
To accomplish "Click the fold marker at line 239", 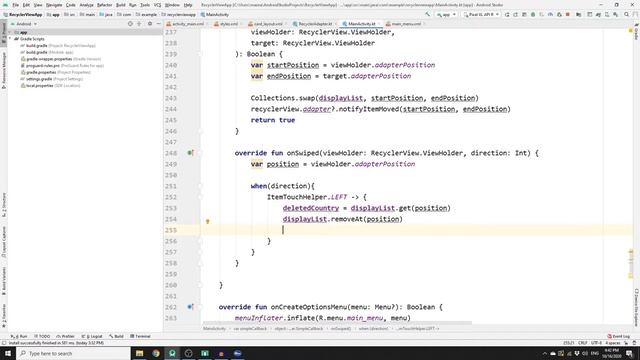I will pyautogui.click(x=200, y=54).
